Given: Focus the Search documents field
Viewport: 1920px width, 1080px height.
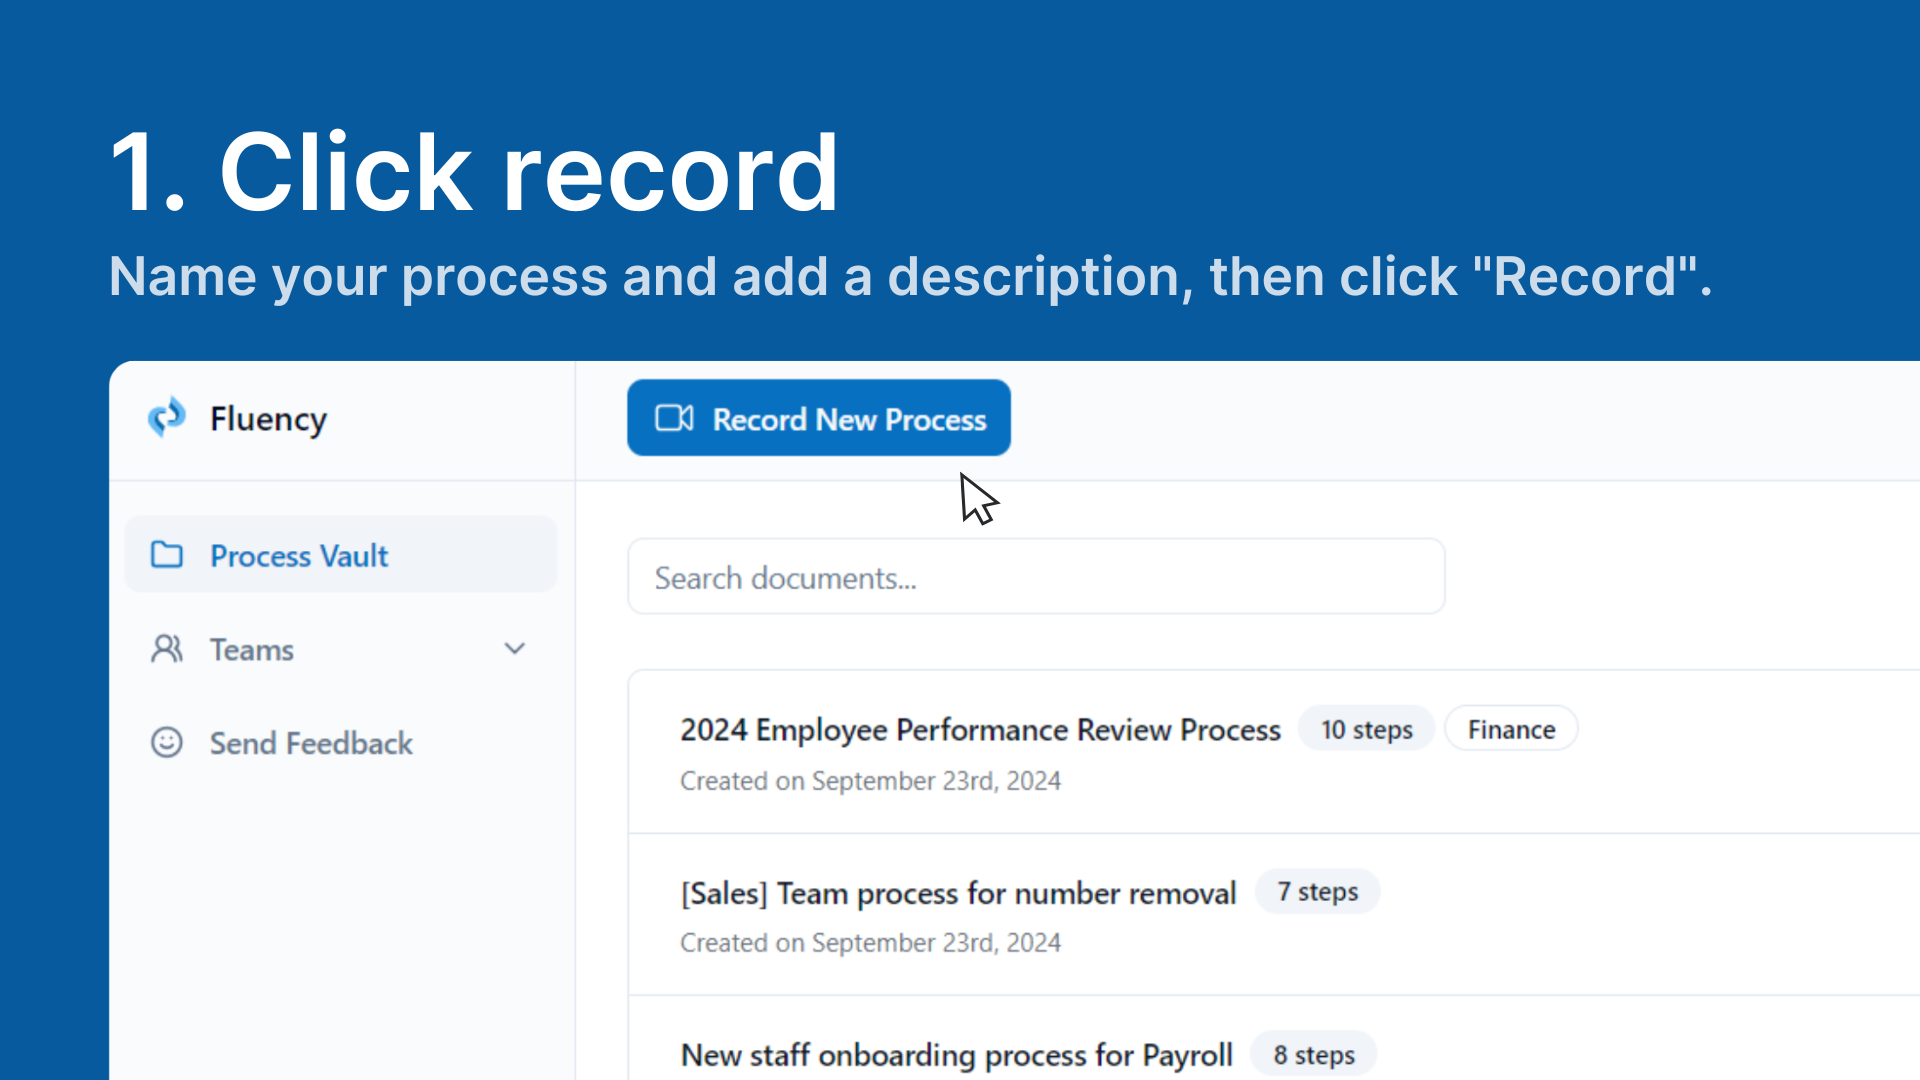Looking at the screenshot, I should (1035, 577).
